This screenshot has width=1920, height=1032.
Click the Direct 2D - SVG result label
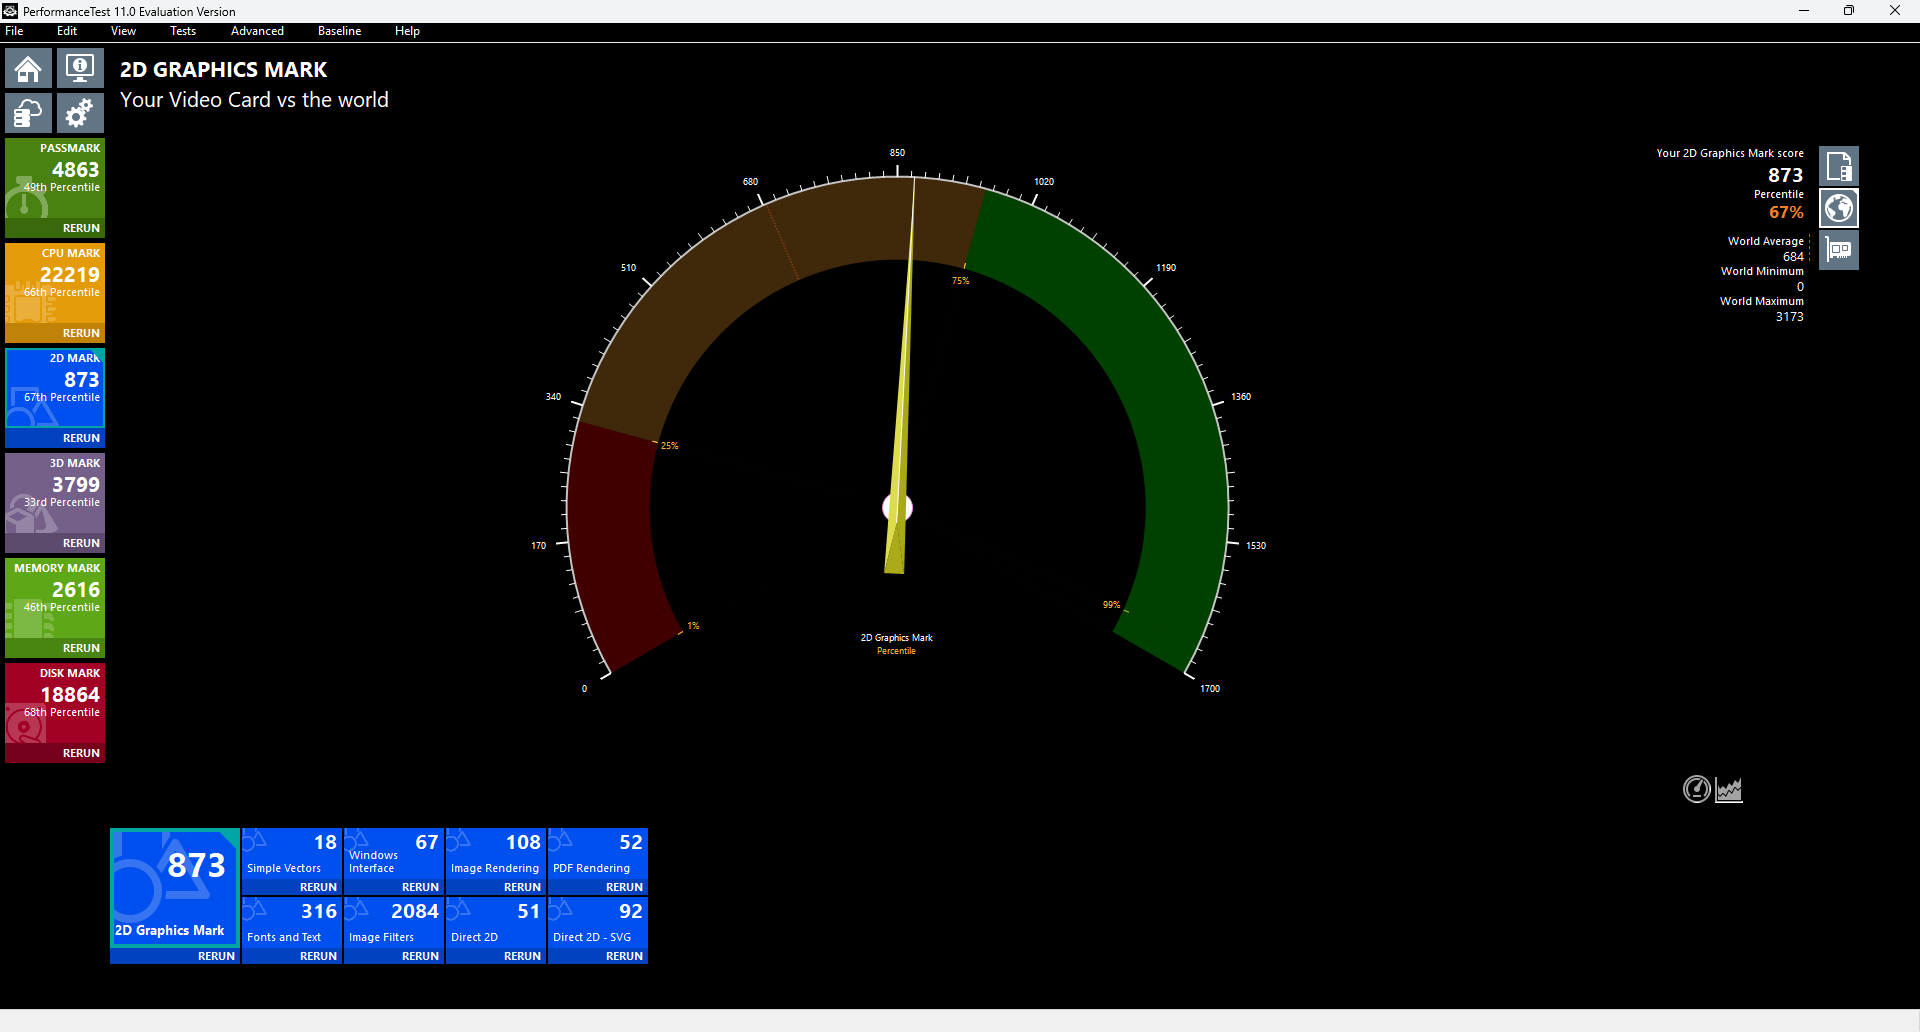pos(592,937)
